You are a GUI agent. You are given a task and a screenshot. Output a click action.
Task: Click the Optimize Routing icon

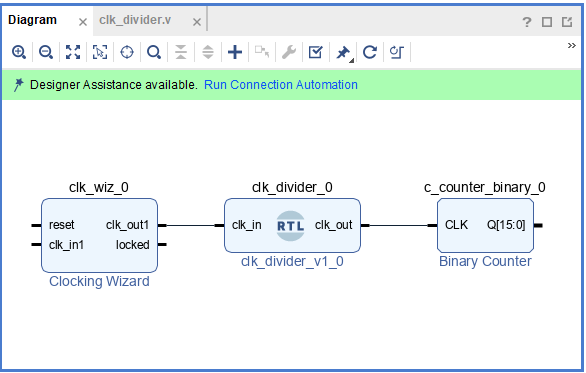397,52
